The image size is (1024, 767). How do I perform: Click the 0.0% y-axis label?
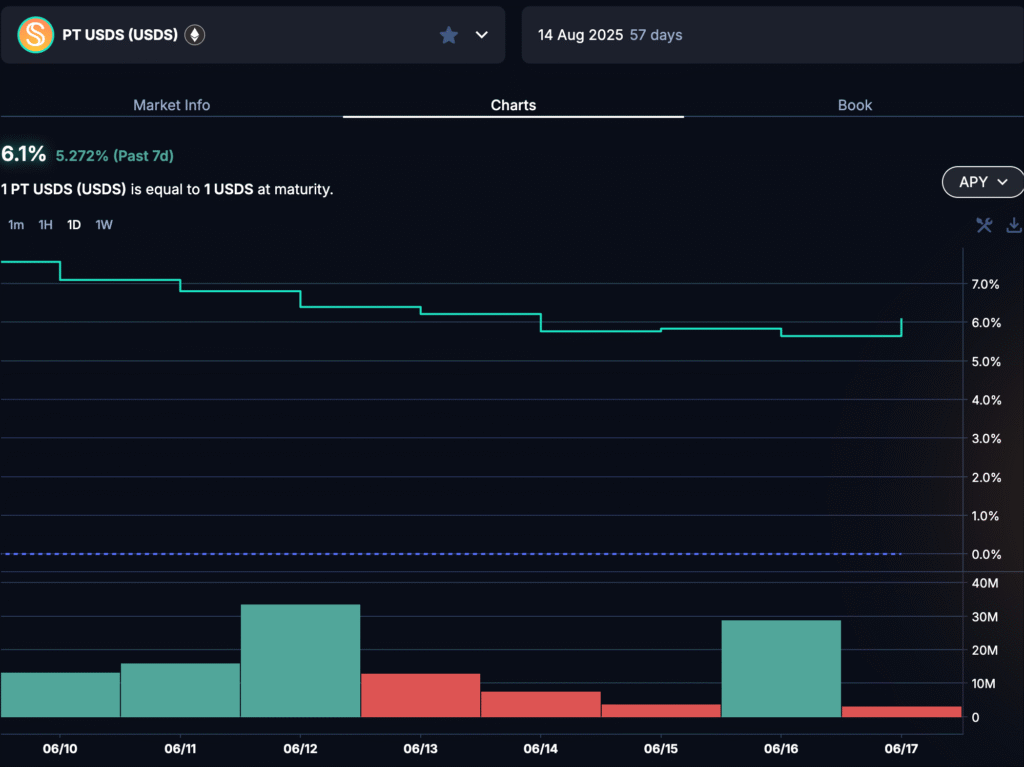coord(985,555)
